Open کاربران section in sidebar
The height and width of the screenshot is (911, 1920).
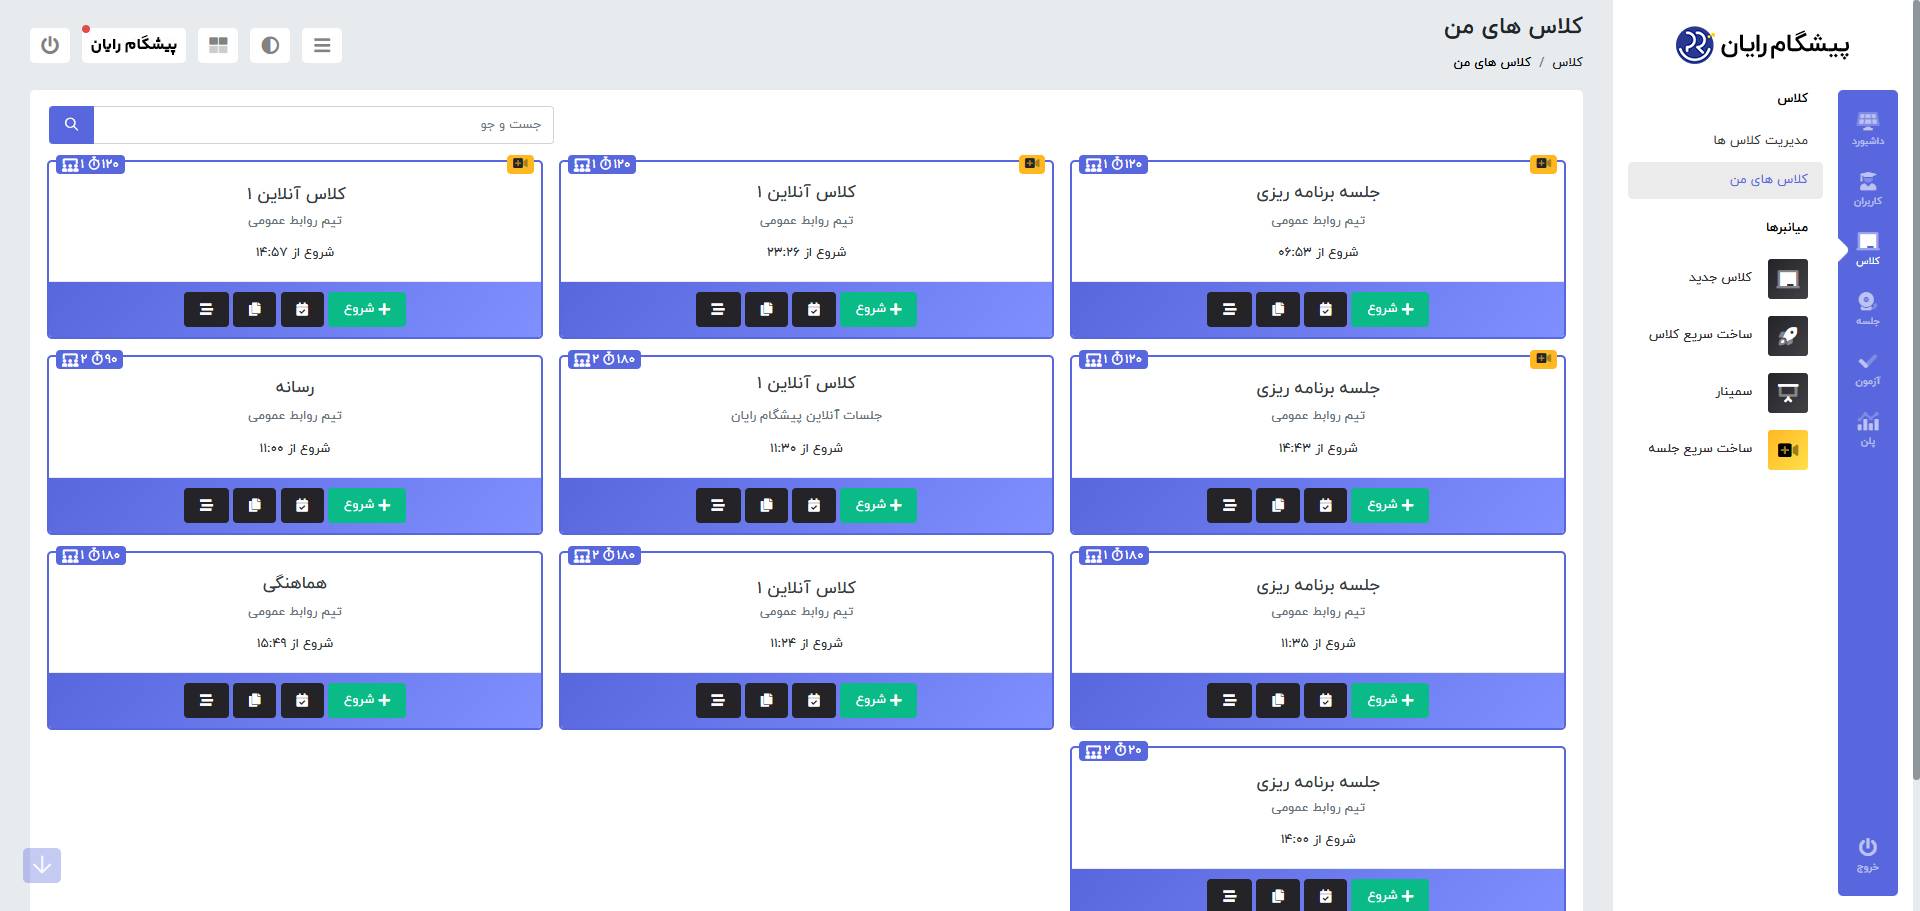[1867, 189]
